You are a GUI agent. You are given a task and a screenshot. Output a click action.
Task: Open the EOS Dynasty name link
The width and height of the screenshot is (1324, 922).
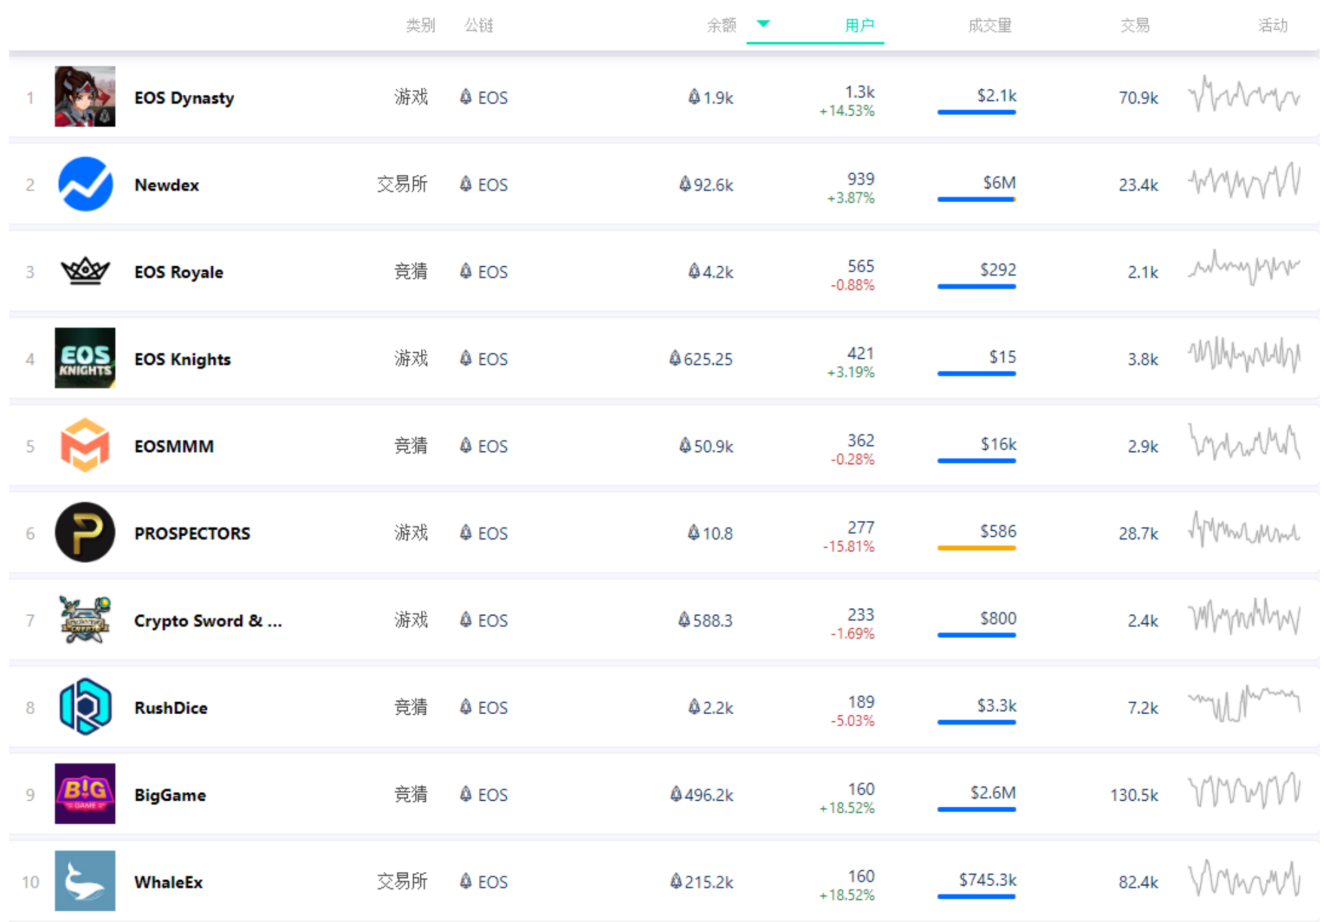point(184,98)
